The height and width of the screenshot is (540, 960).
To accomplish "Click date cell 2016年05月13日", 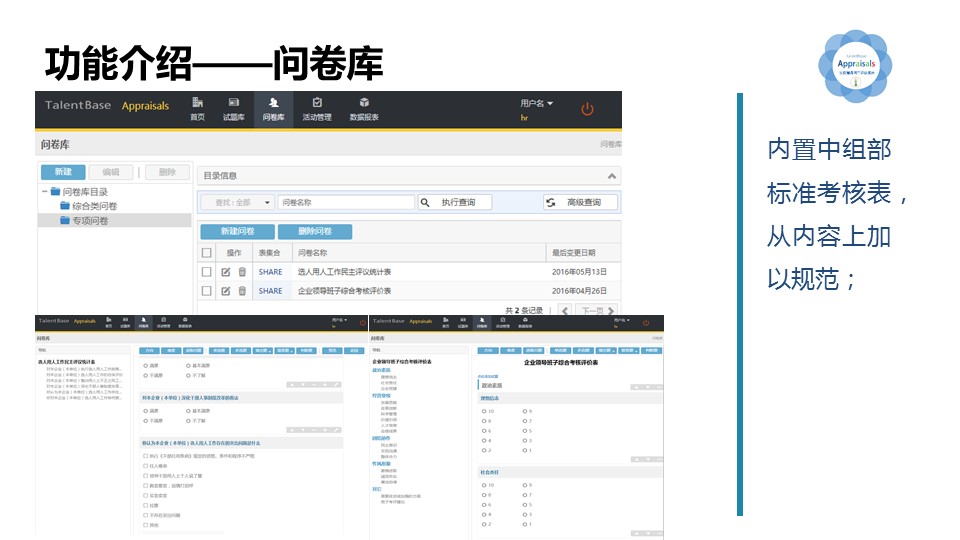I will [x=579, y=272].
